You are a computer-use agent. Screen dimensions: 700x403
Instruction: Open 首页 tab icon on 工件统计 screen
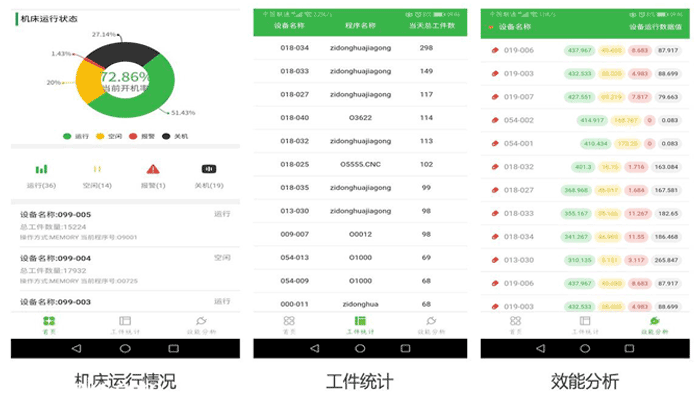click(x=289, y=321)
